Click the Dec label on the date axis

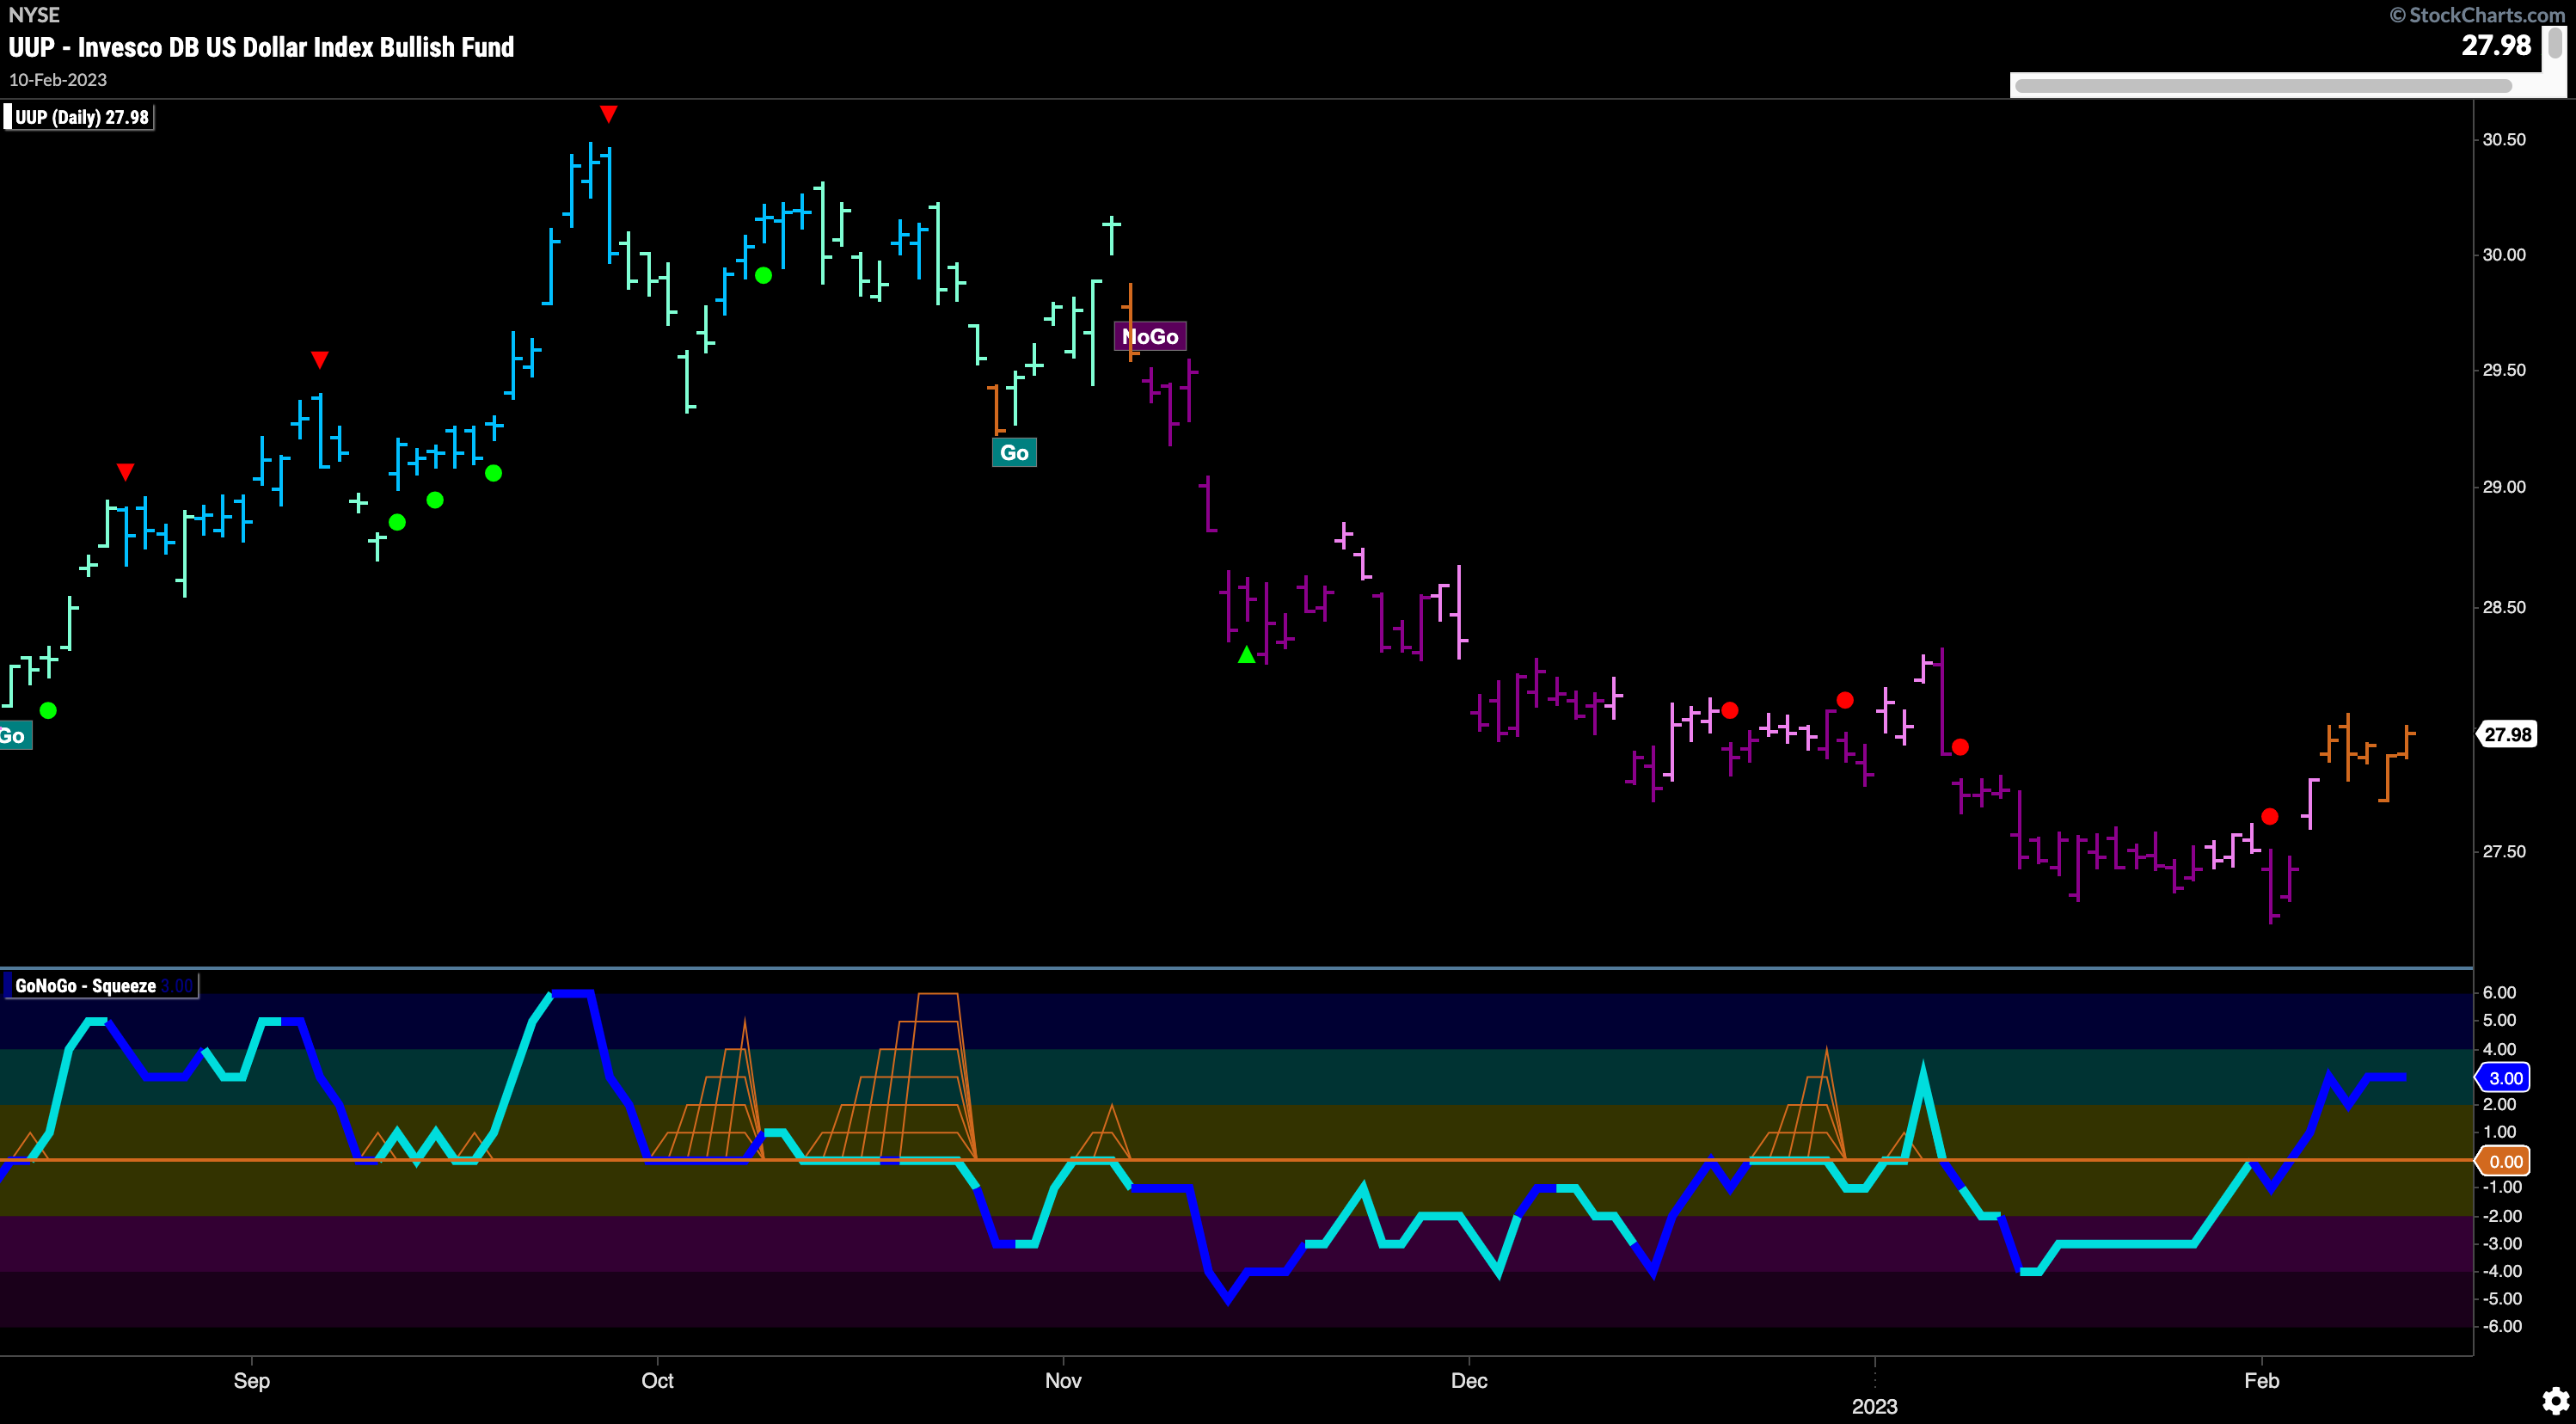click(x=1469, y=1381)
